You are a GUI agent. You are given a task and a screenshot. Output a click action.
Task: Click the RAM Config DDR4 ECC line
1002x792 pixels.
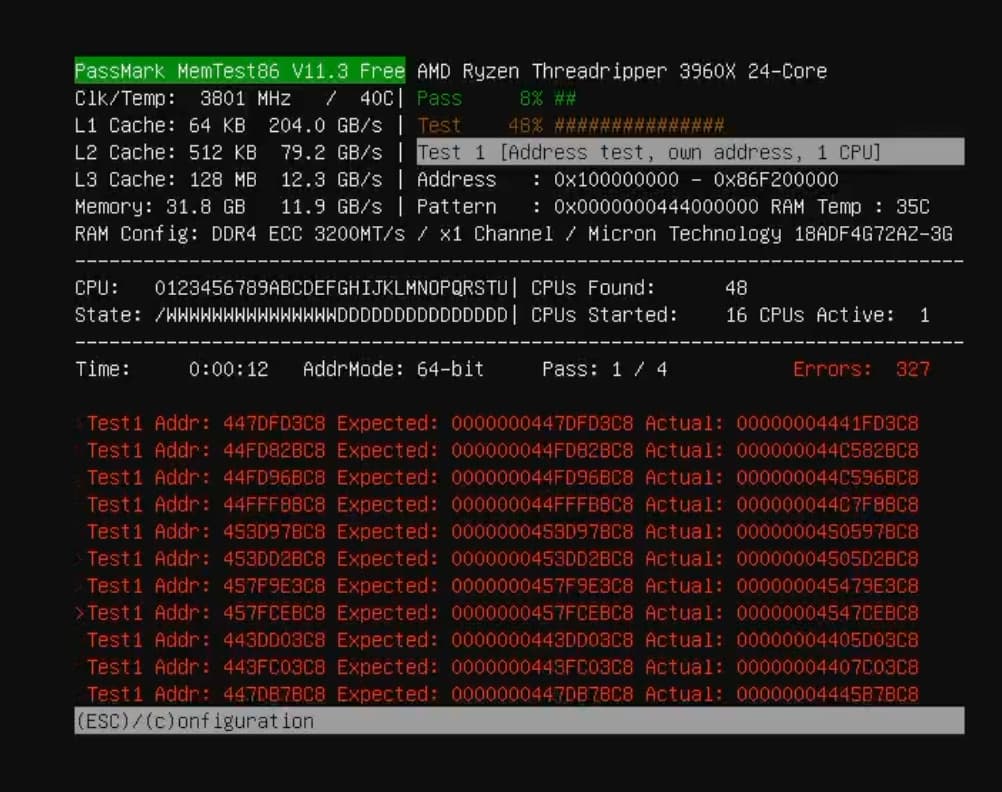[513, 233]
